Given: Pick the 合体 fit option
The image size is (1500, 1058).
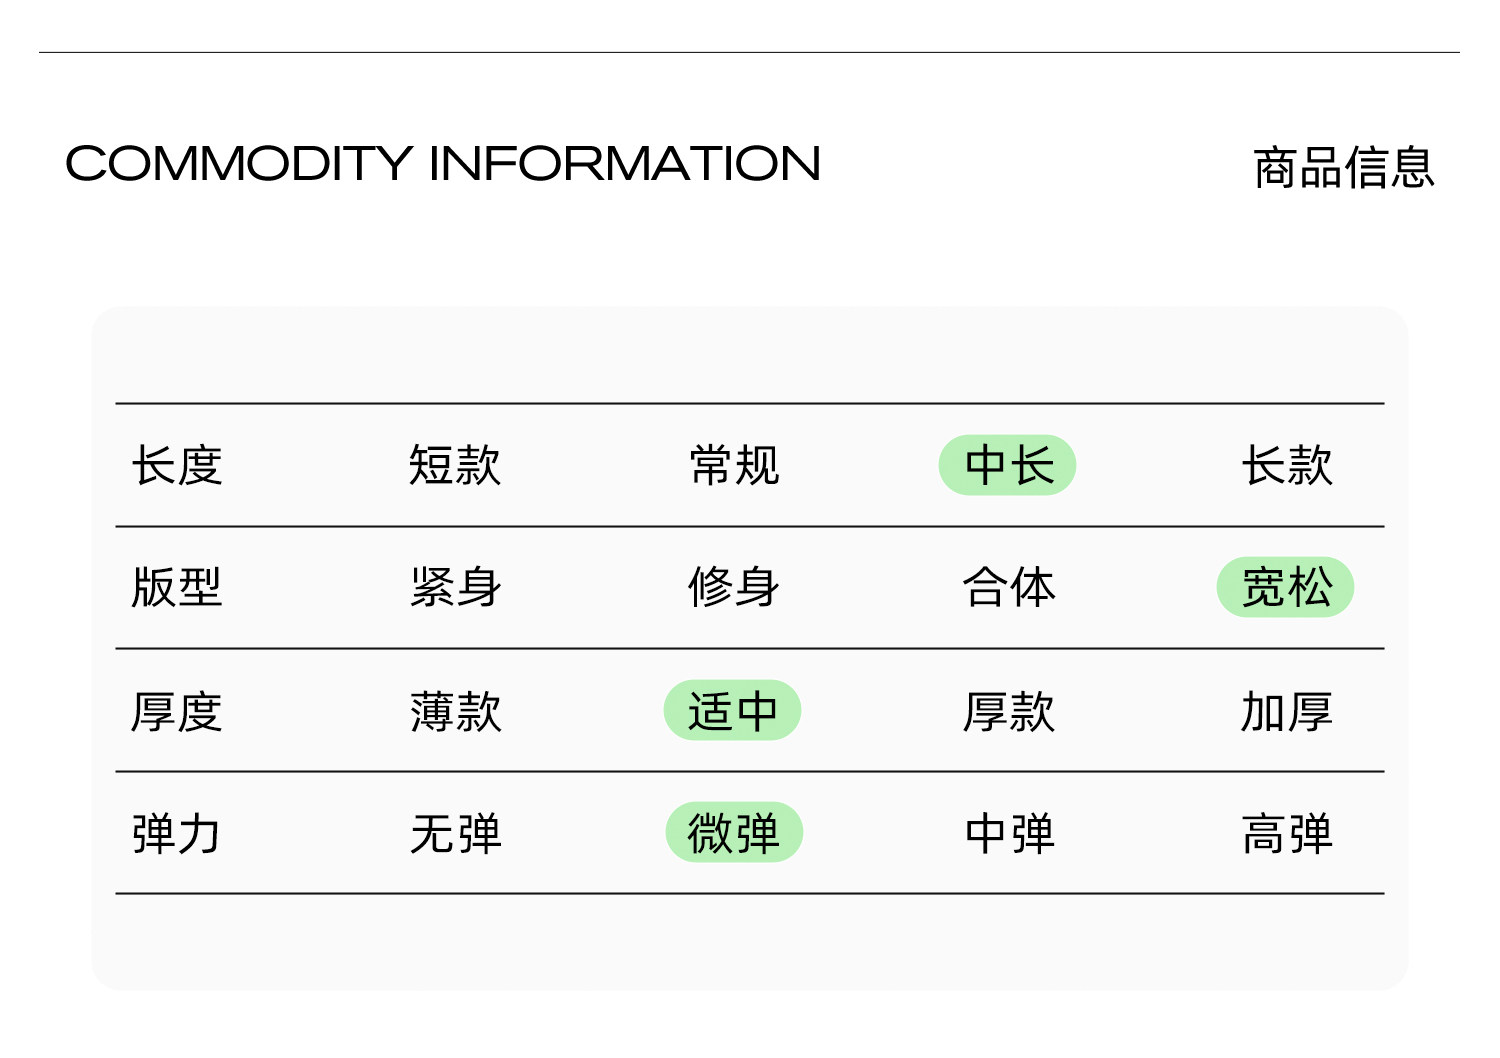Looking at the screenshot, I should pyautogui.click(x=1008, y=587).
